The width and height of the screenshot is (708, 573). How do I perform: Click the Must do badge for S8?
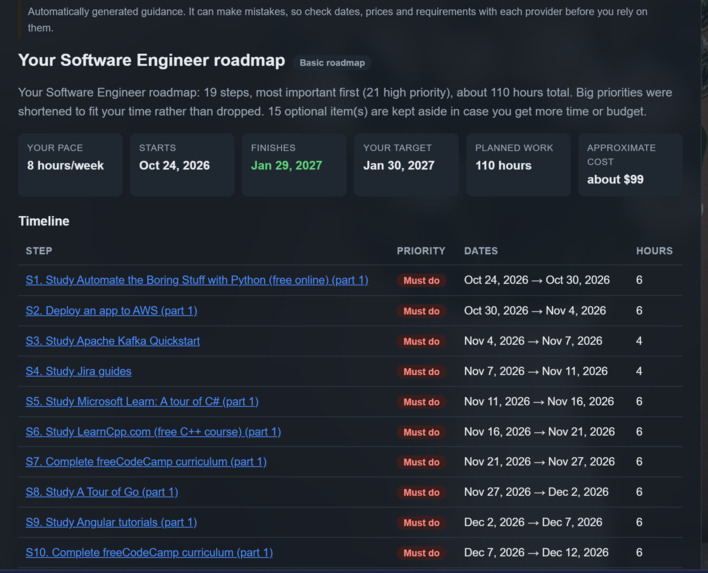point(421,492)
